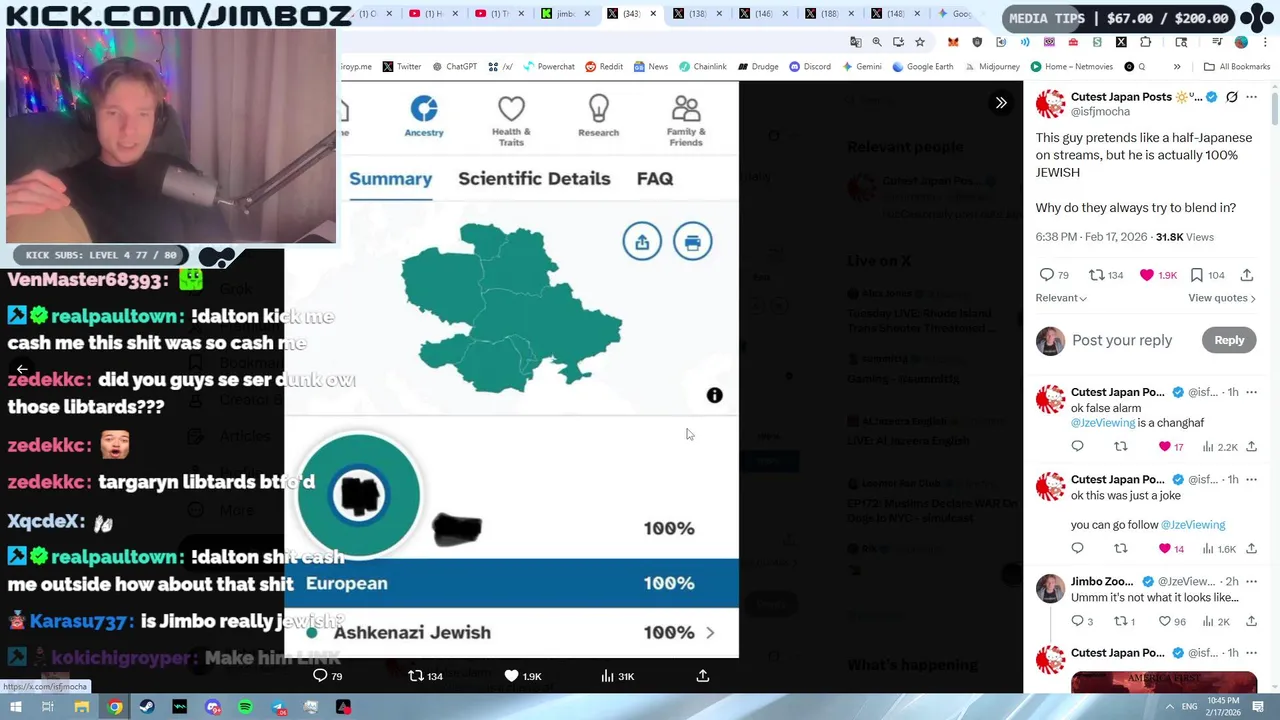Like Jimbo Zoo's reply with 96 likes
The height and width of the screenshot is (720, 1280).
point(1164,622)
